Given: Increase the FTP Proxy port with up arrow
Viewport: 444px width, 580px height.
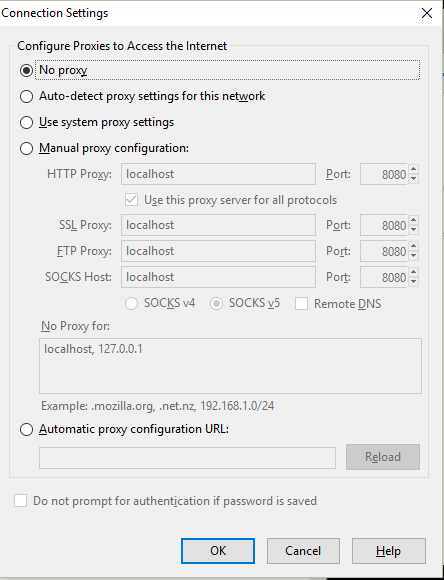Looking at the screenshot, I should pos(414,246).
